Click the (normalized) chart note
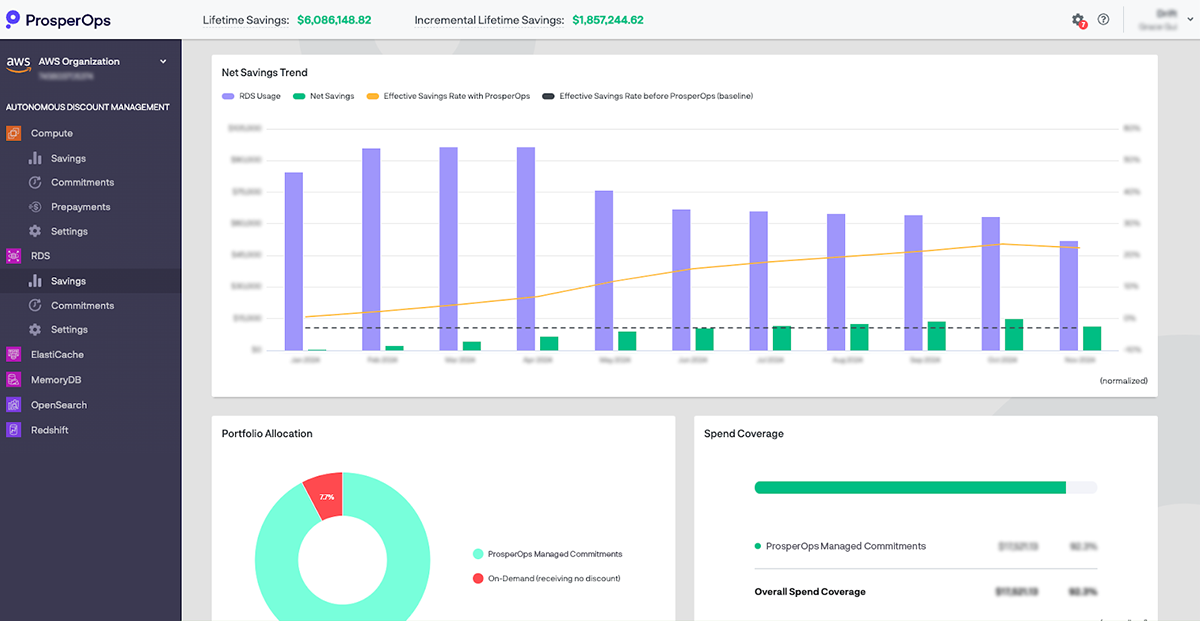The image size is (1200, 621). 1124,381
